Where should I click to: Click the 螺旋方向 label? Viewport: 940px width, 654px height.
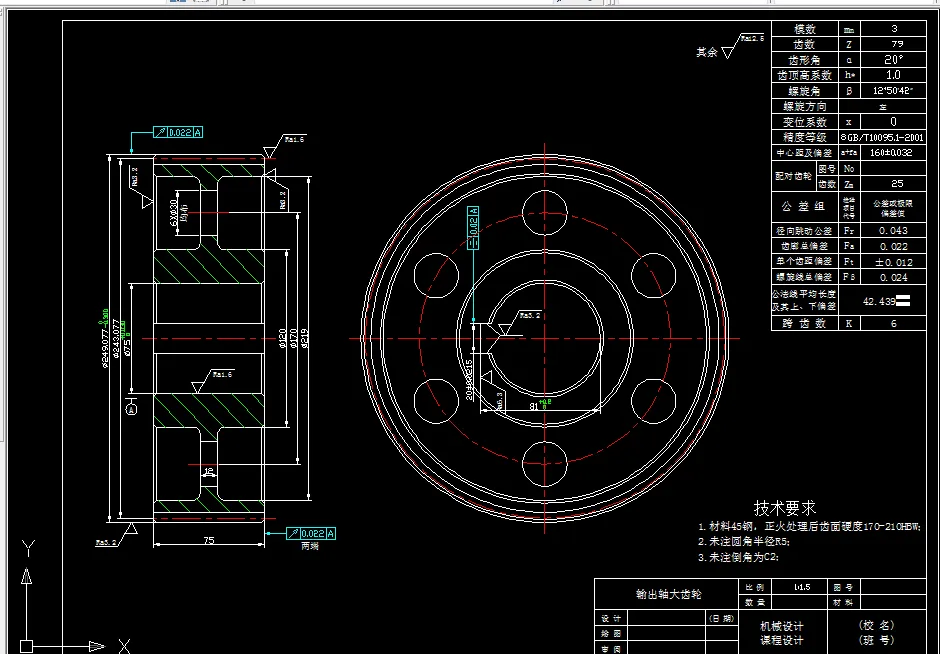tap(805, 107)
